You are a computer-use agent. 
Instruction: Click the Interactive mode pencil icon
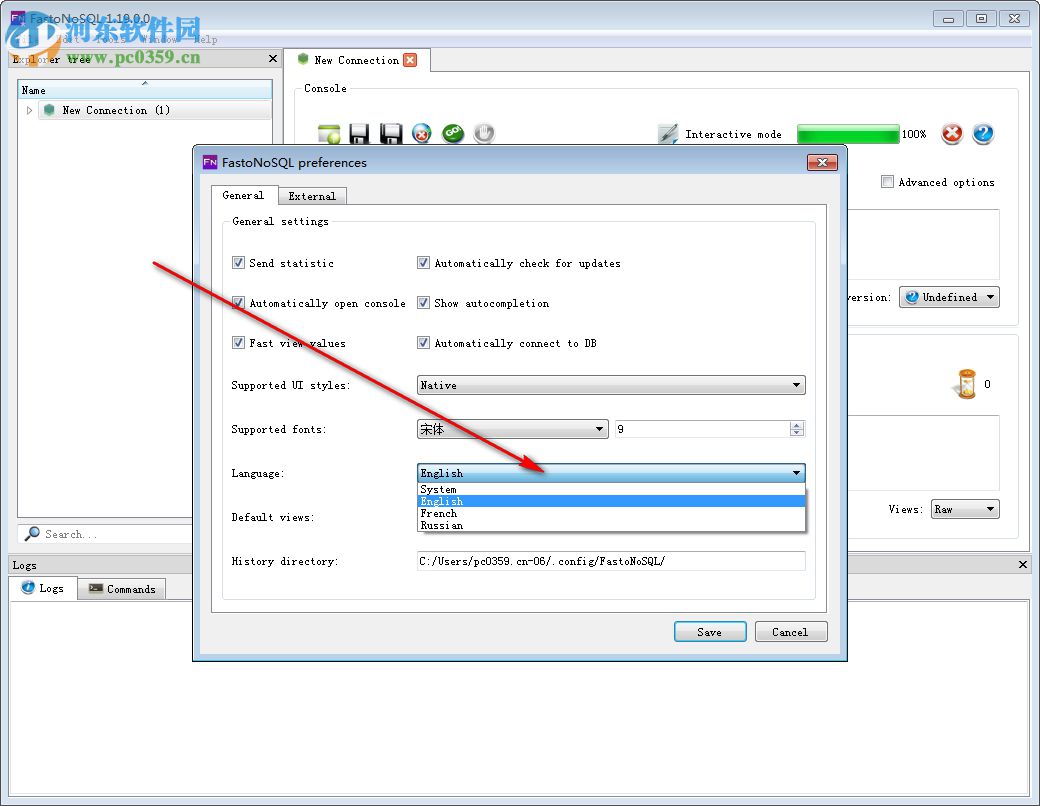pyautogui.click(x=668, y=134)
